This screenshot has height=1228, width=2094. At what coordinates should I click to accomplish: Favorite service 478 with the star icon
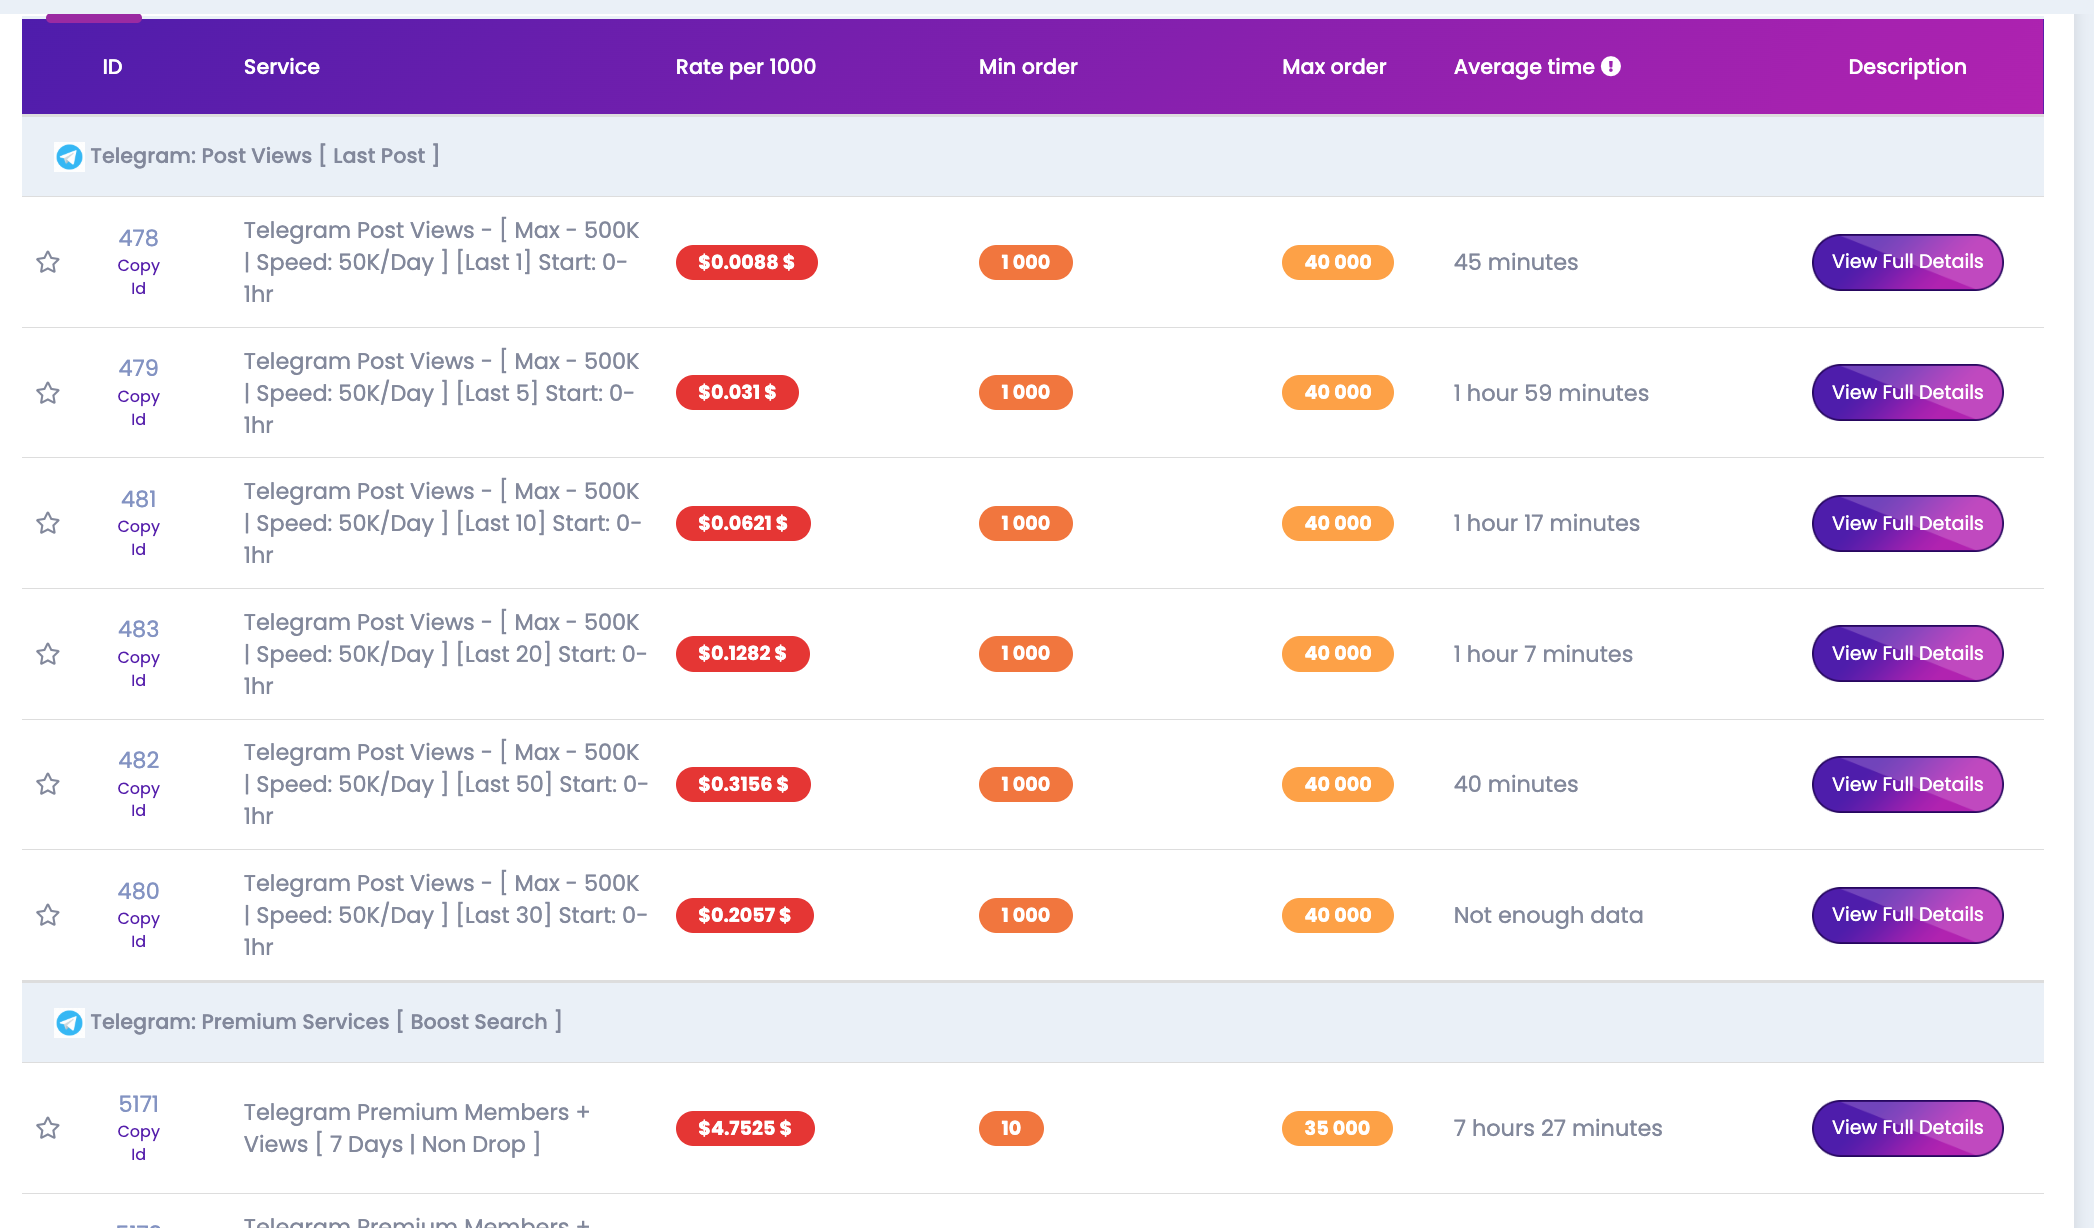[x=48, y=262]
